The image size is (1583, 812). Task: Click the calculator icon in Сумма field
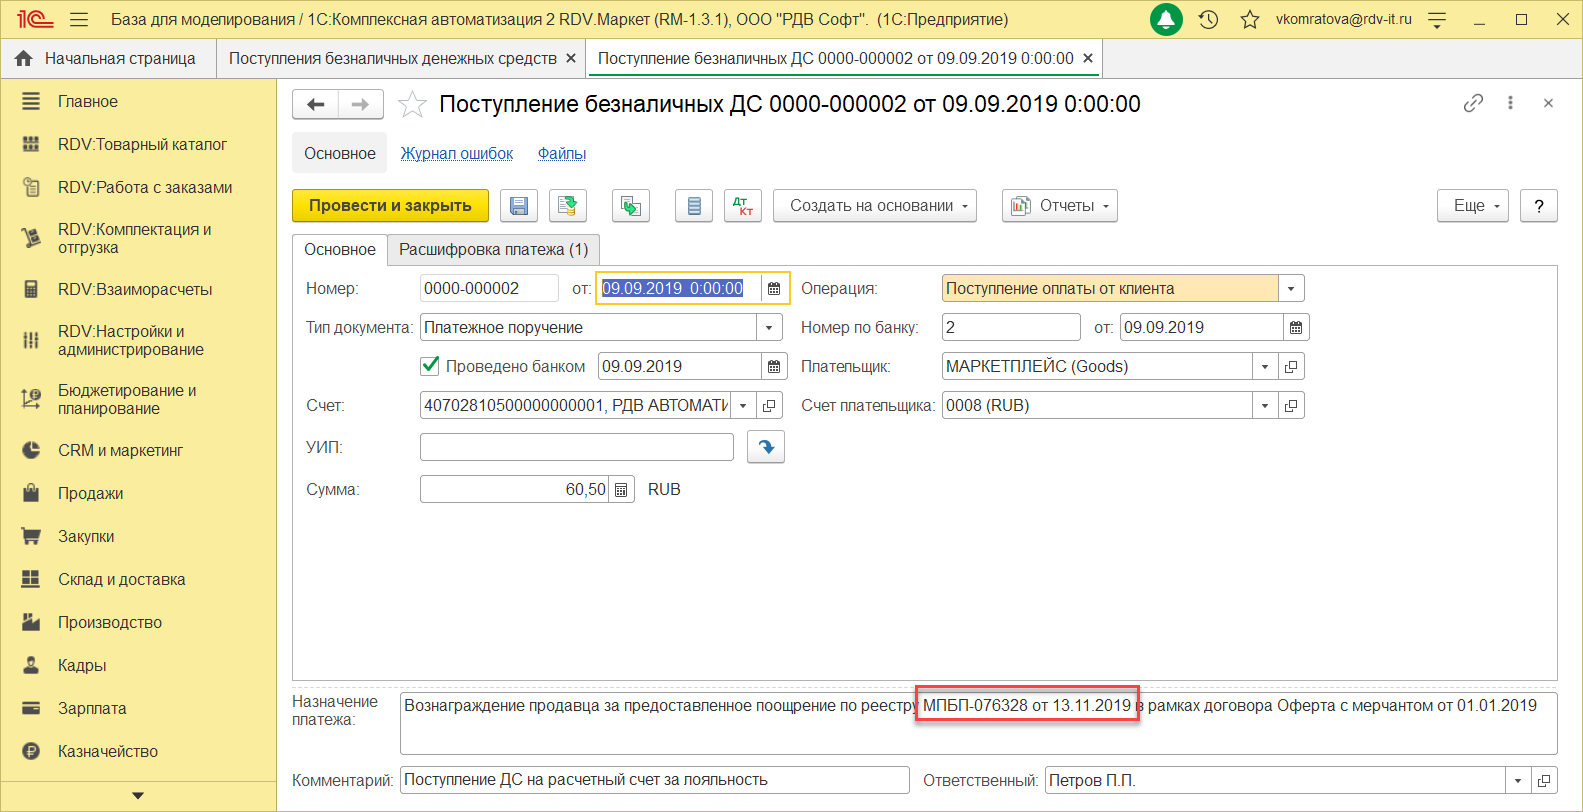coord(622,490)
